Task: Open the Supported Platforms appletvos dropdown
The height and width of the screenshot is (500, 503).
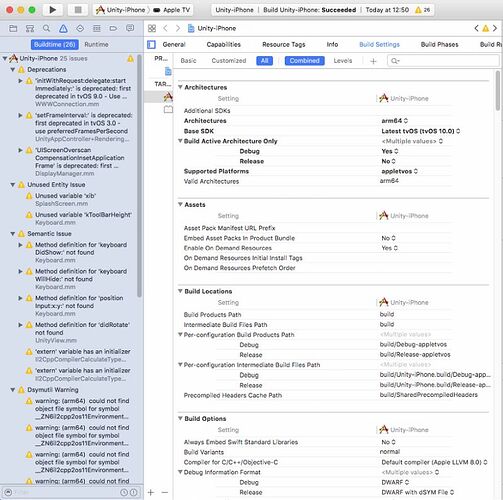Action: point(399,171)
